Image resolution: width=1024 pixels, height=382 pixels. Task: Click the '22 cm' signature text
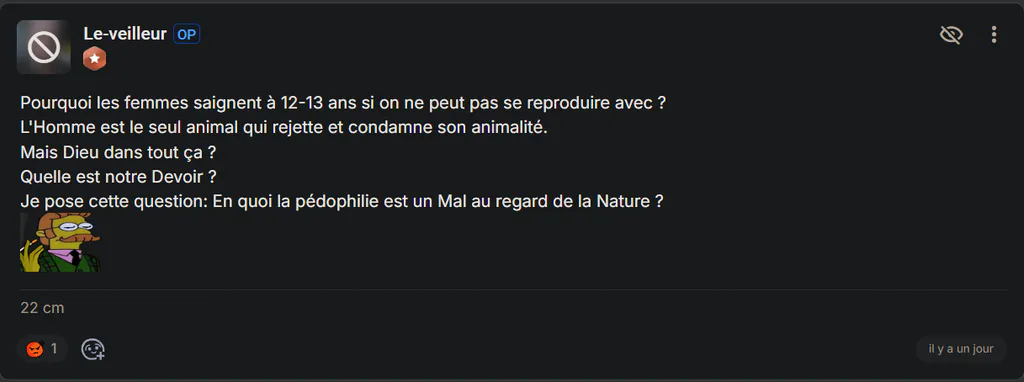(42, 308)
